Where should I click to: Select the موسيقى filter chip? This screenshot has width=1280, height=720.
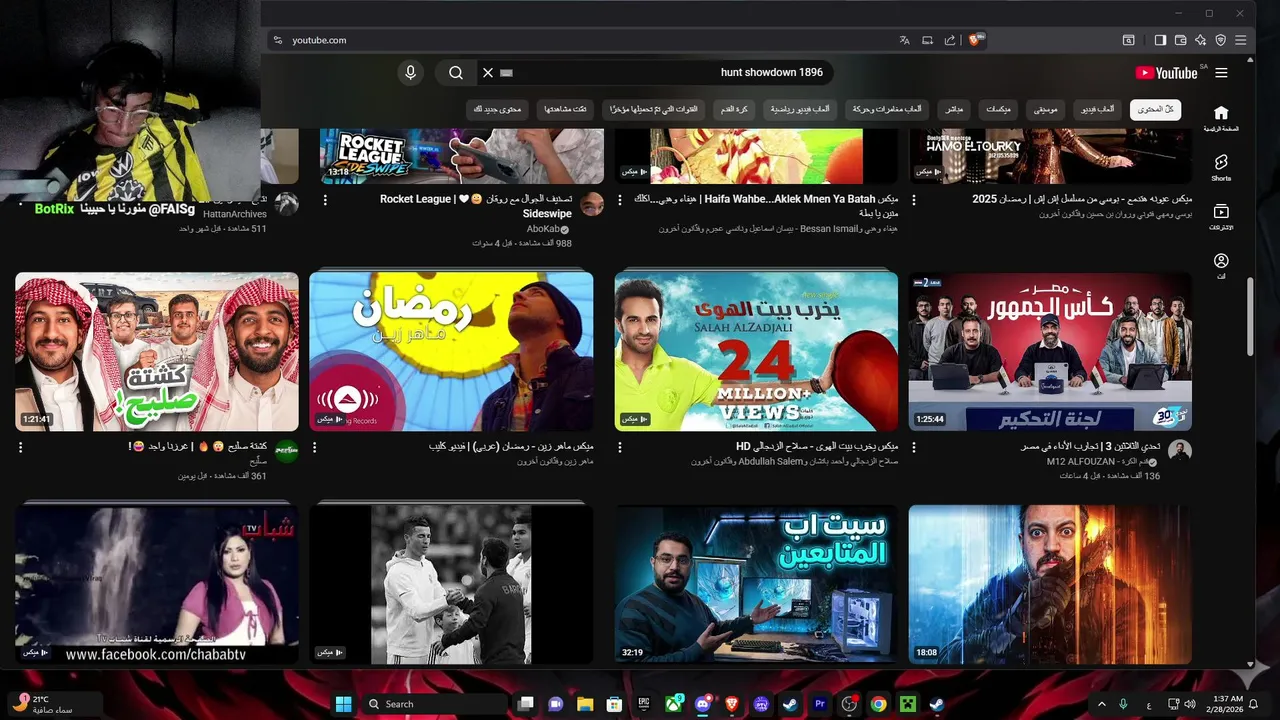click(x=1045, y=109)
